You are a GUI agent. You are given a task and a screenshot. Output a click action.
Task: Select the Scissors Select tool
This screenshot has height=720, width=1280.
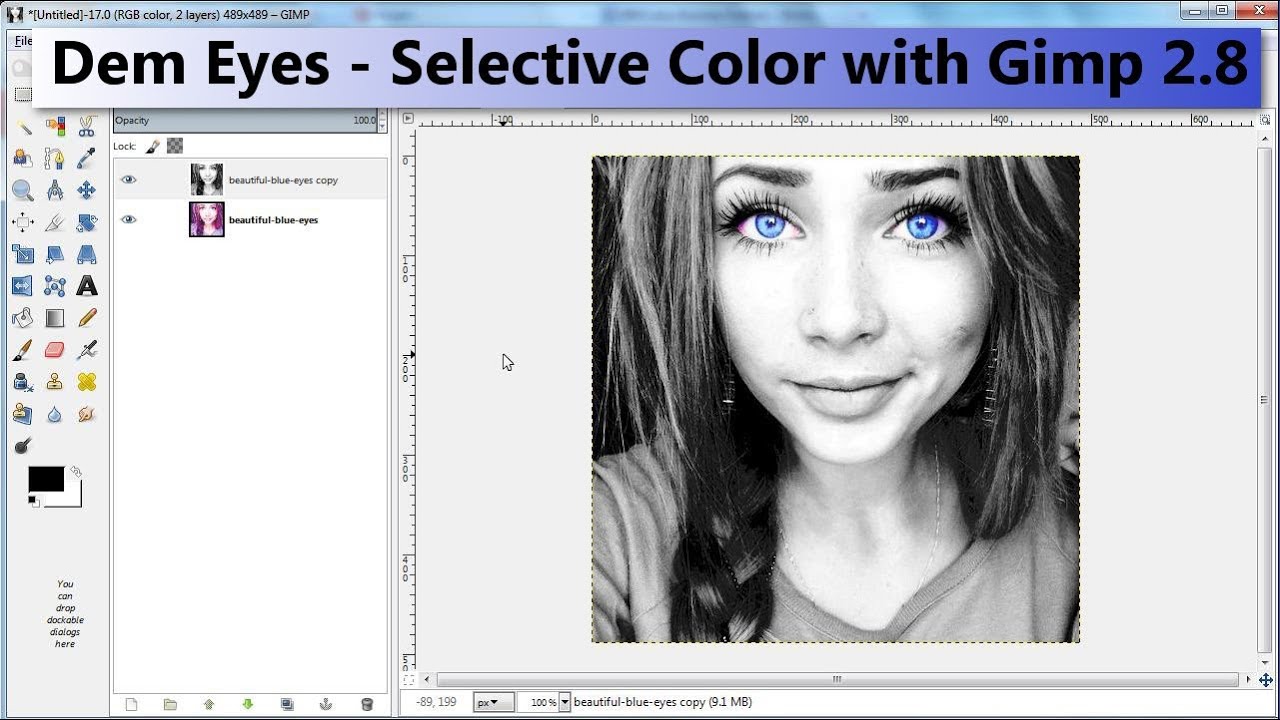pos(87,127)
